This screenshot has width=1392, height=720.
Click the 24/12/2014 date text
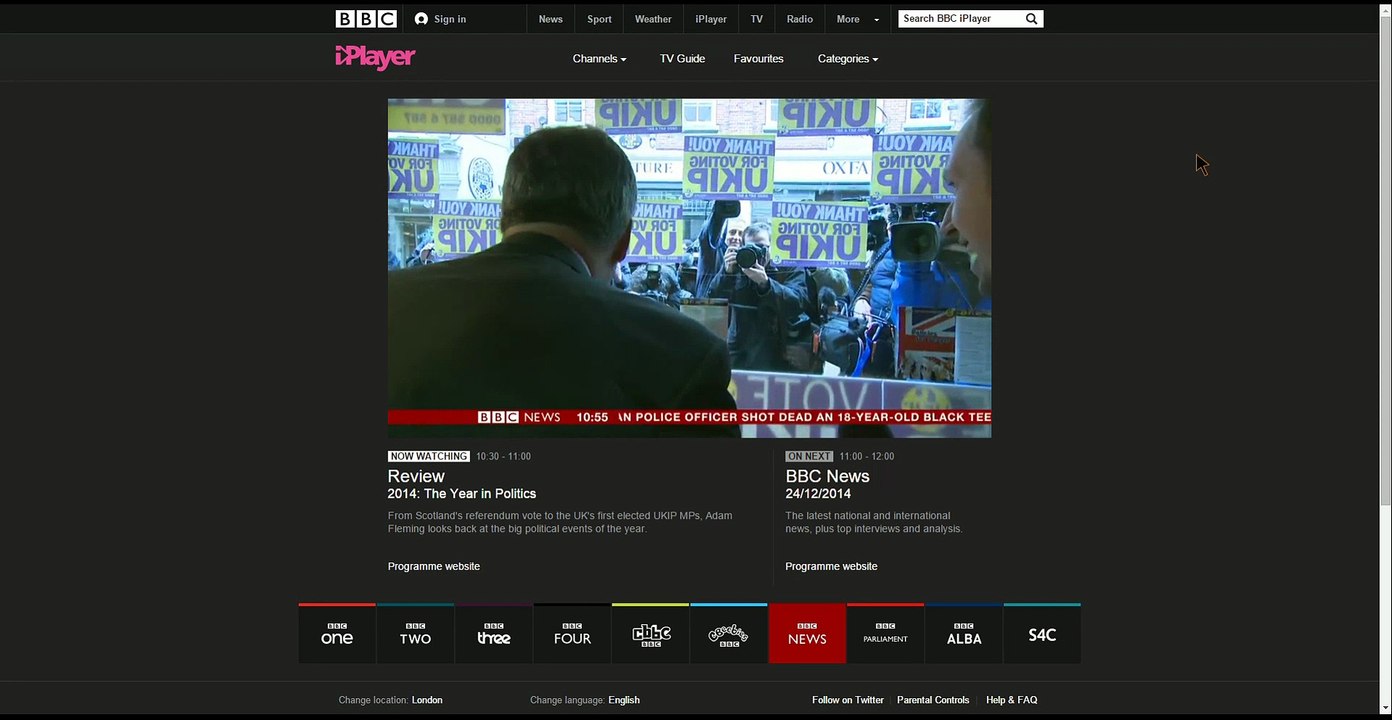pyautogui.click(x=818, y=494)
